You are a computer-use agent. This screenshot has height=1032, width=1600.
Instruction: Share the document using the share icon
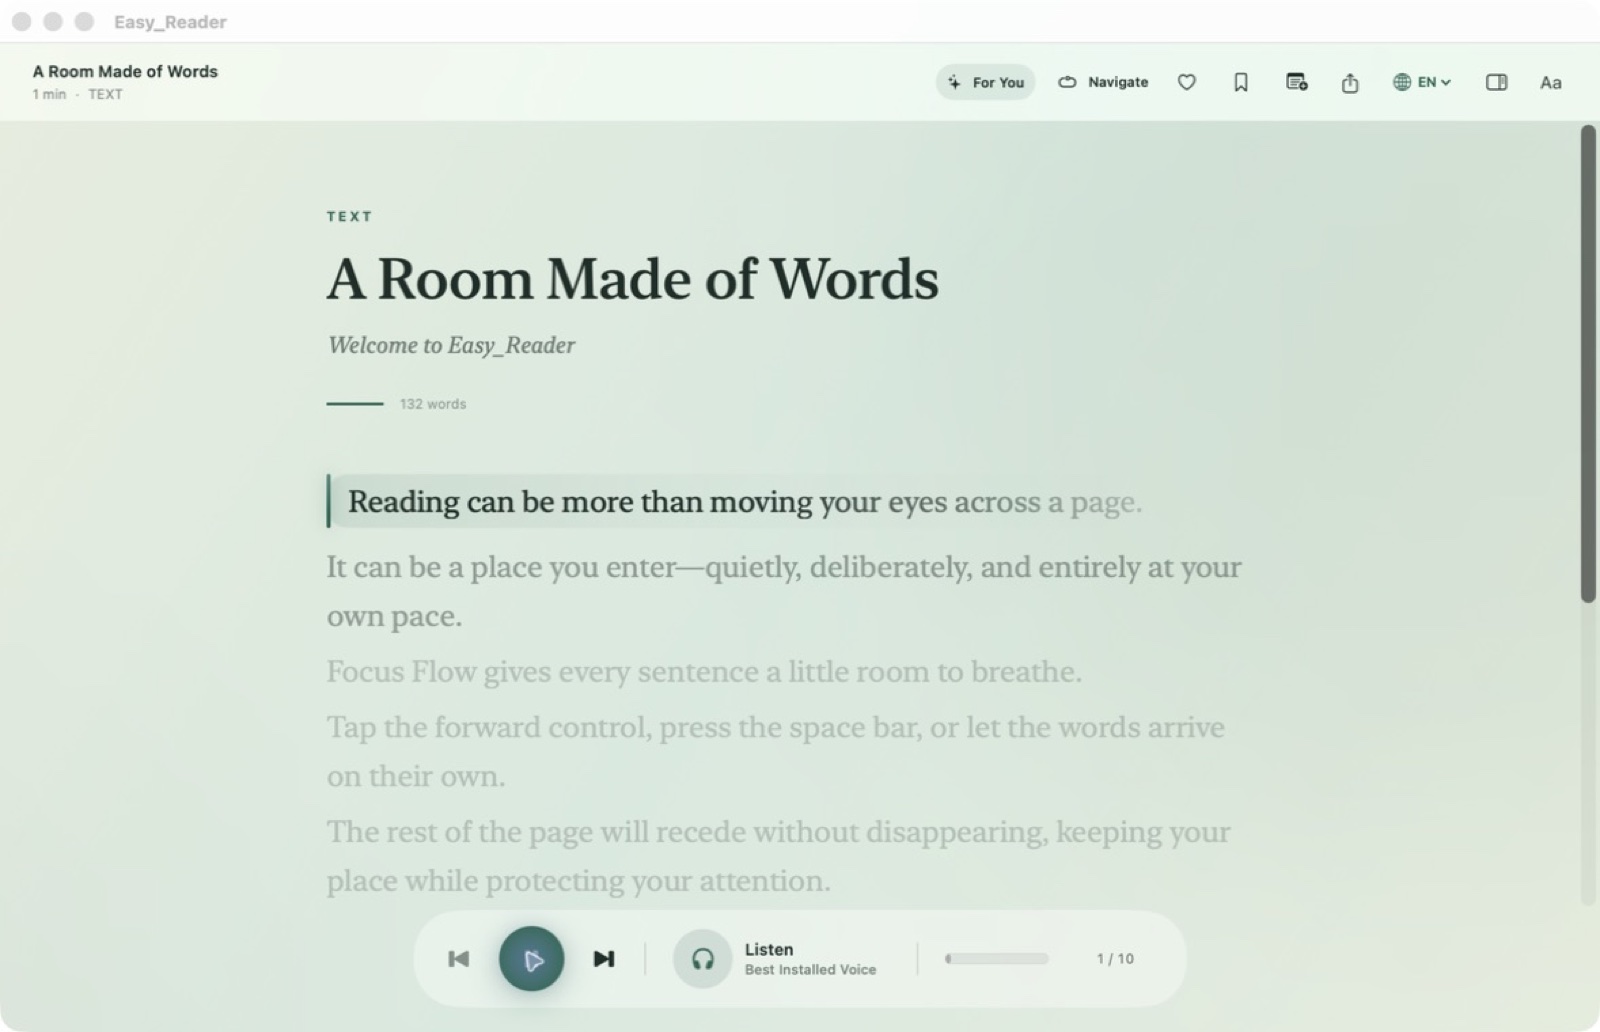click(x=1350, y=82)
